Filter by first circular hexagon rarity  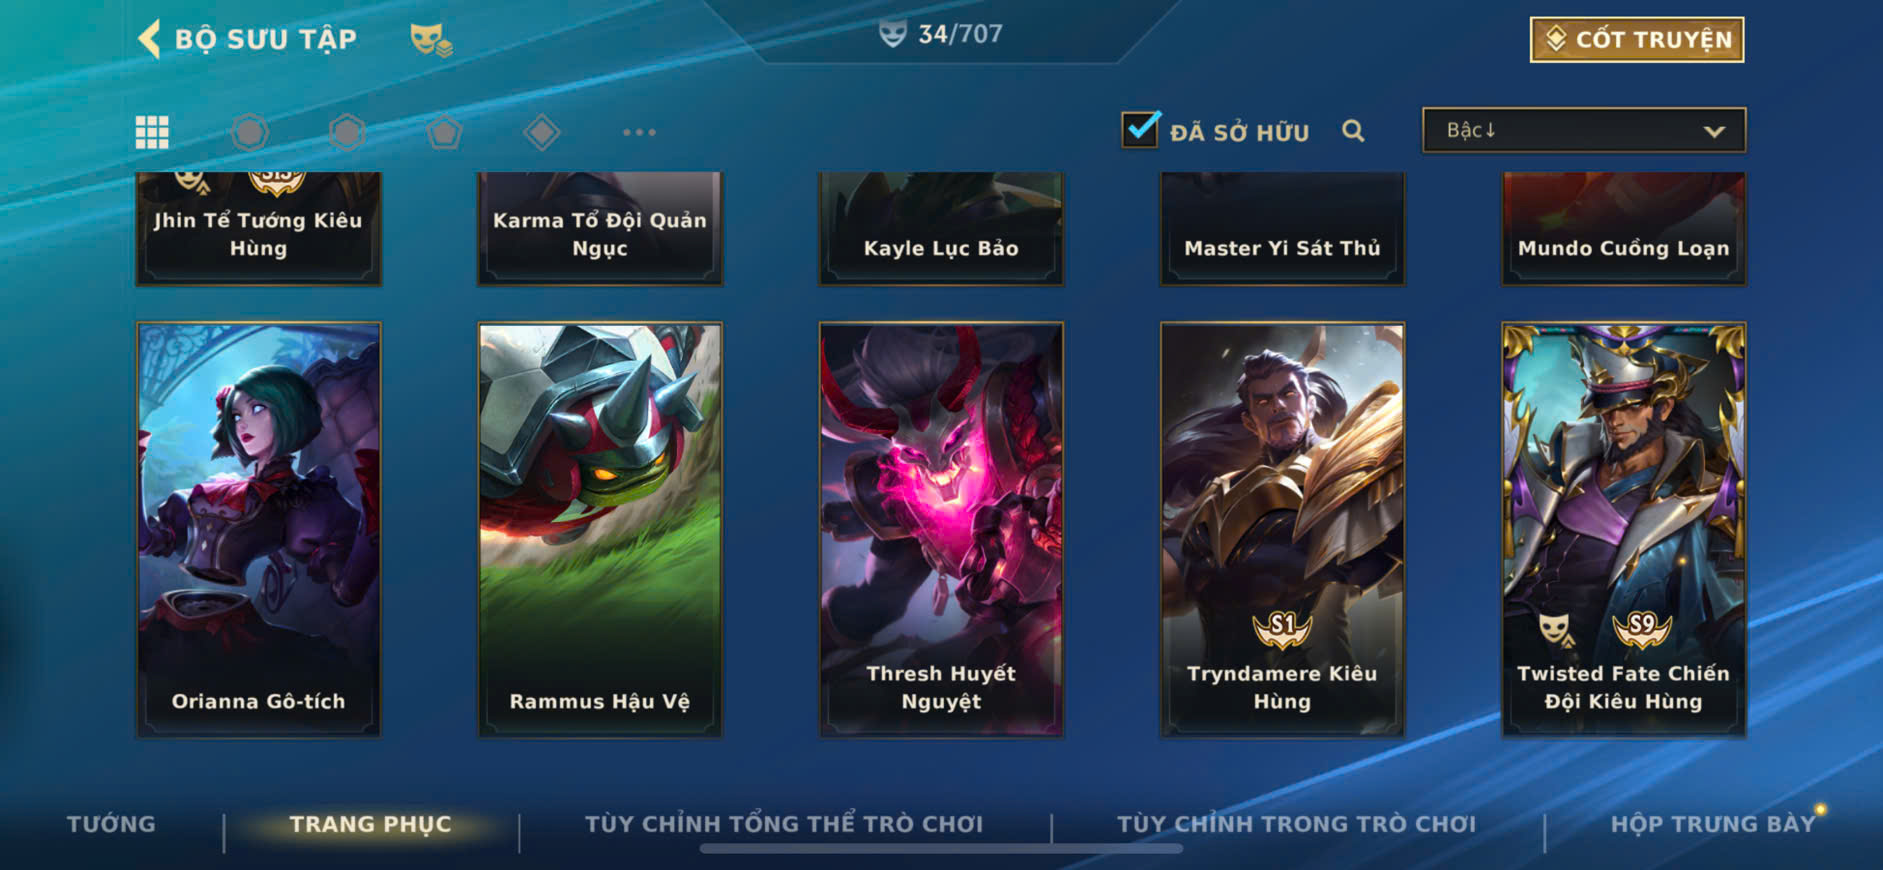coord(250,132)
